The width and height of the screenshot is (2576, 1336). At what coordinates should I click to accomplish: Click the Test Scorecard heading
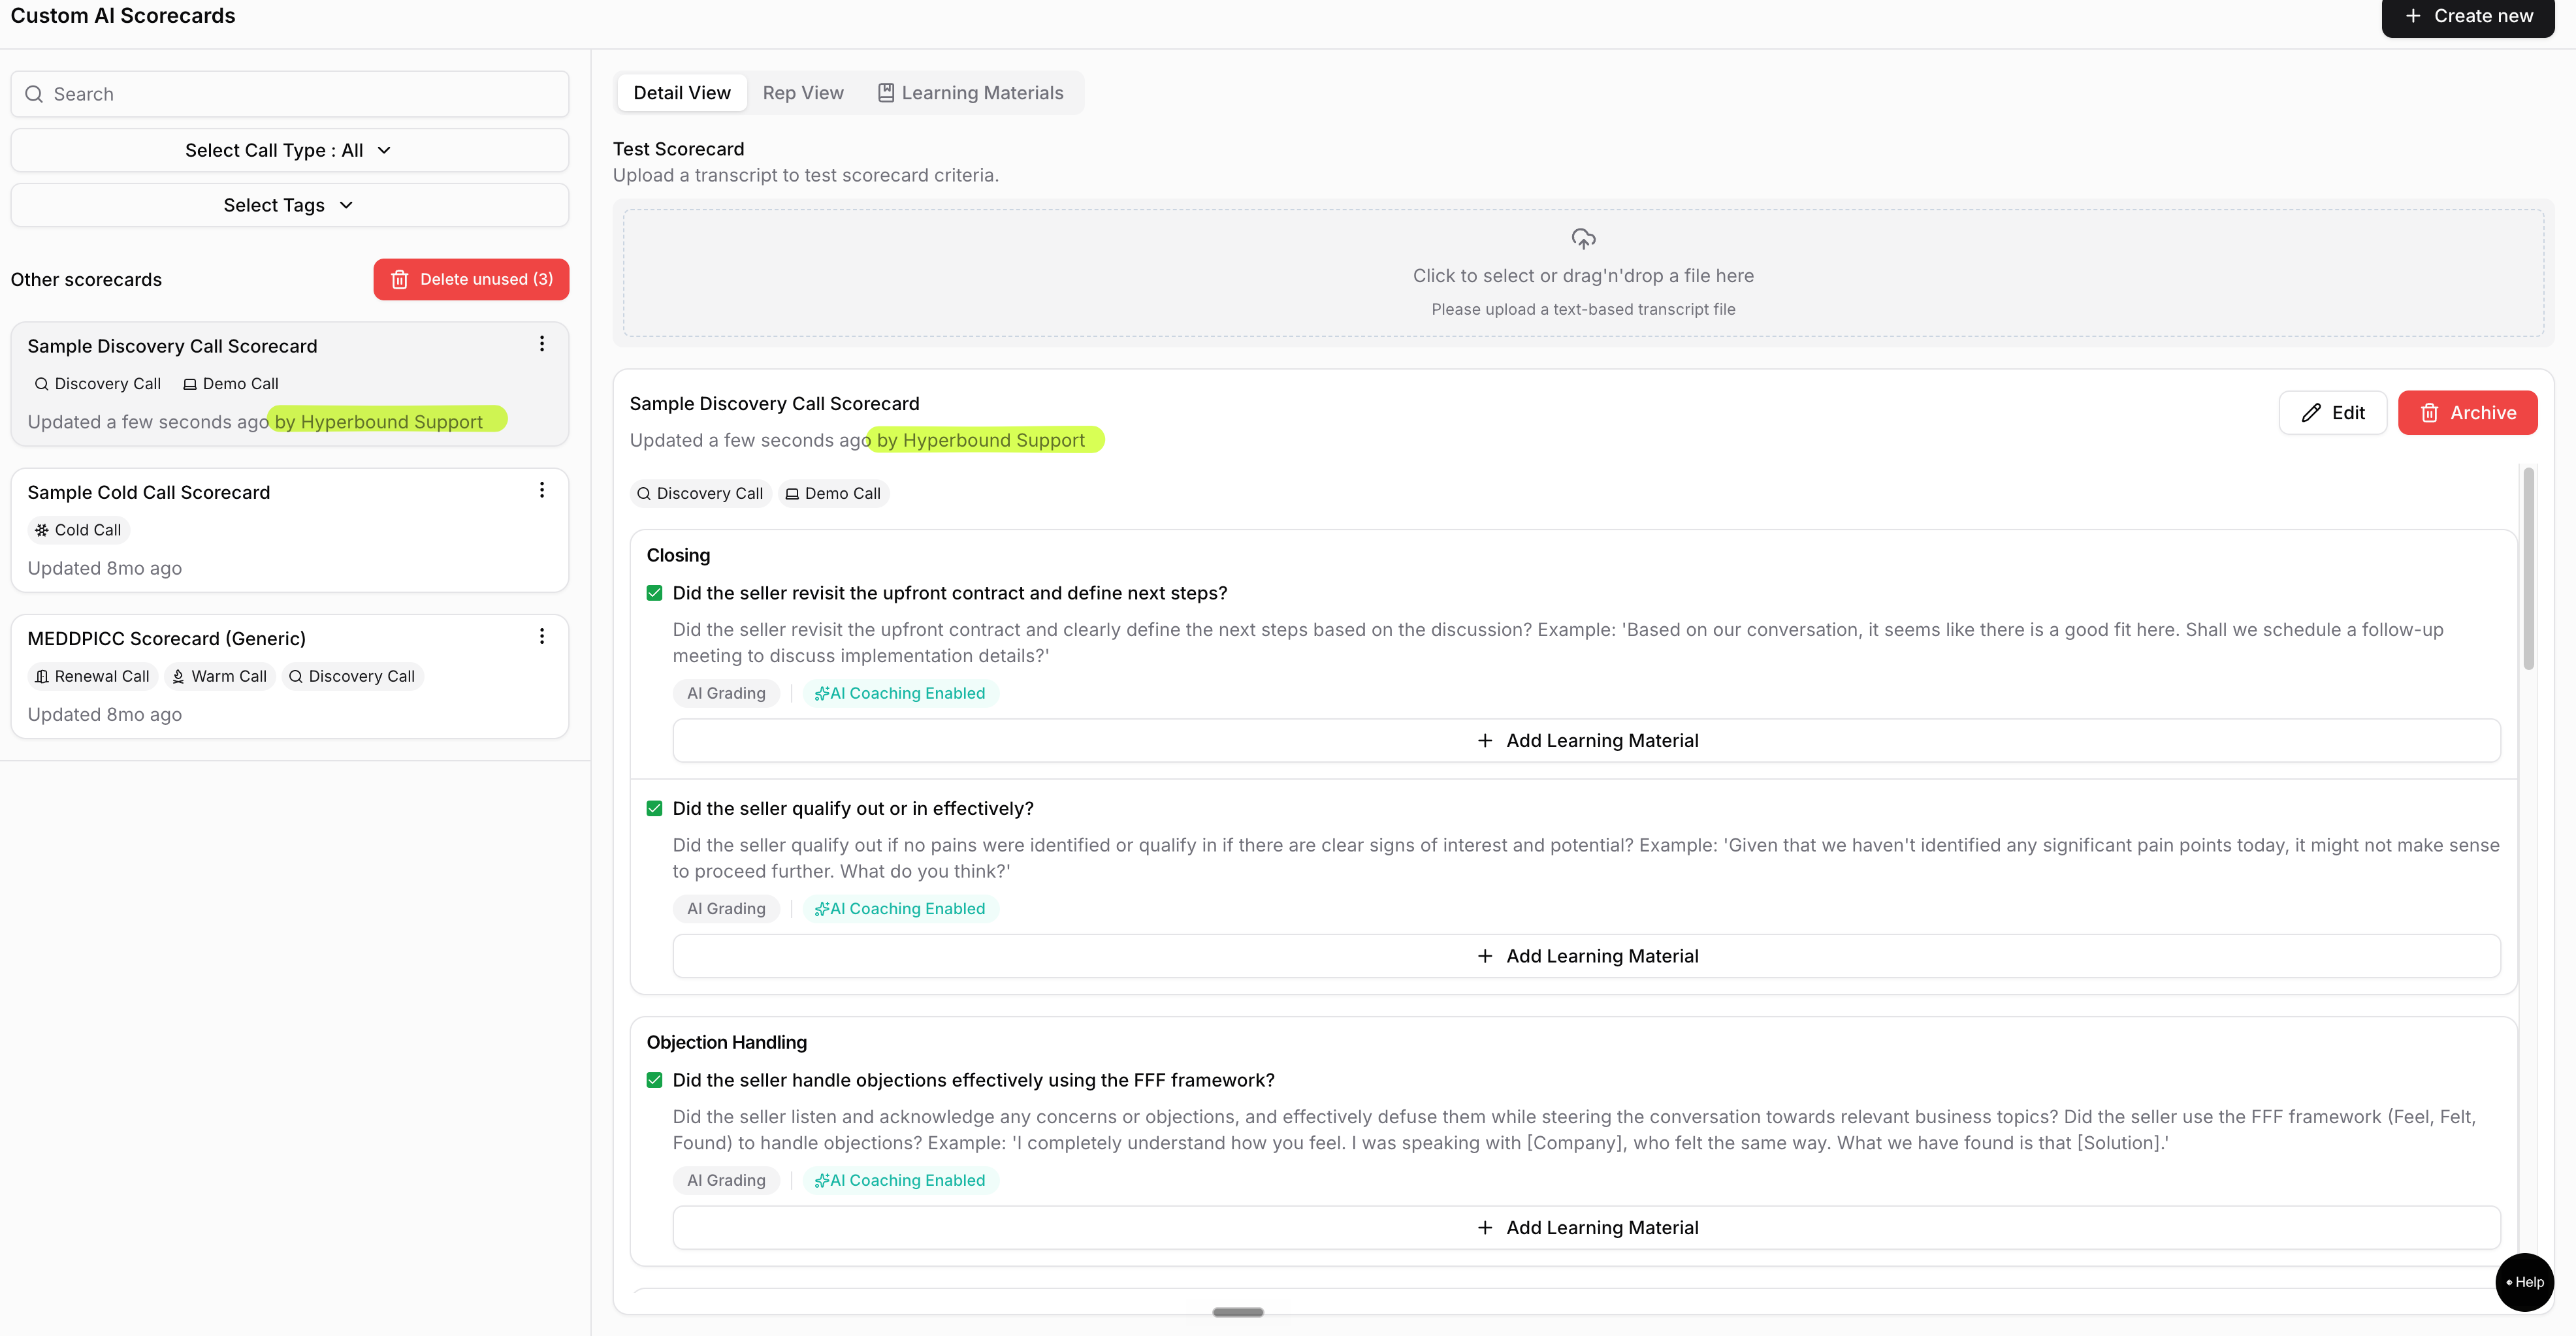pyautogui.click(x=678, y=149)
